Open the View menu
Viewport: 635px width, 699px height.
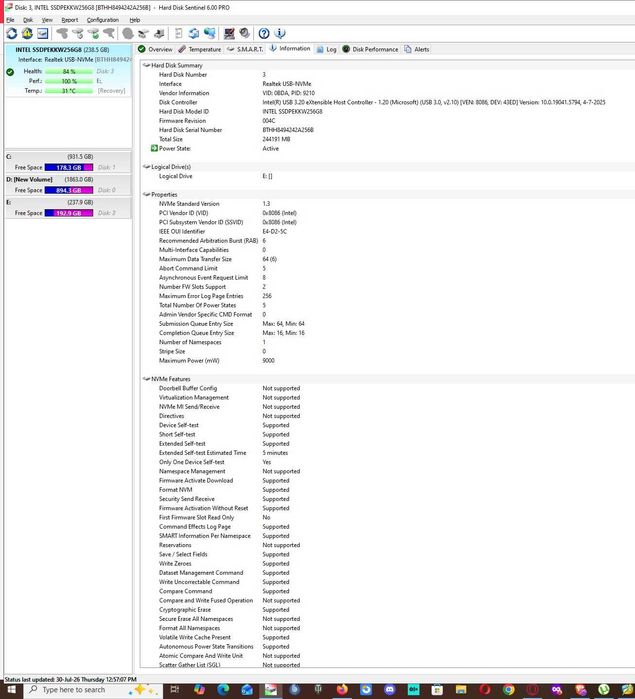[x=47, y=20]
